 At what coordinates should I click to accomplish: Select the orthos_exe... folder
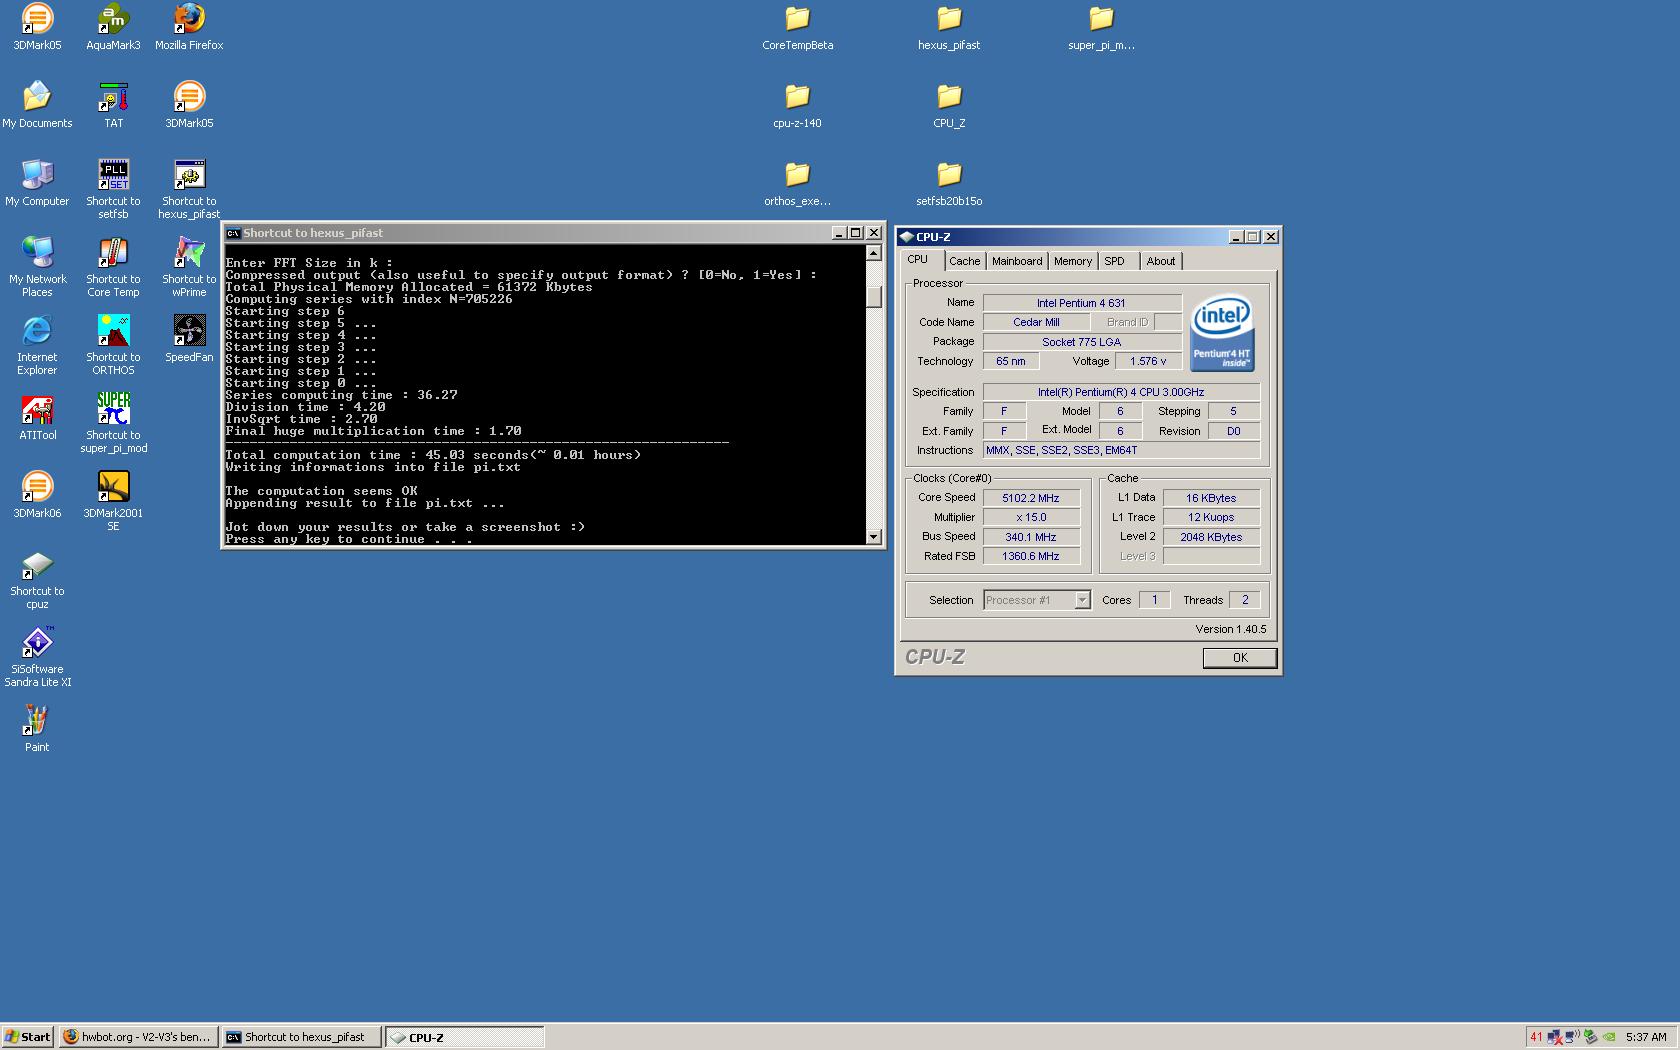(x=797, y=183)
